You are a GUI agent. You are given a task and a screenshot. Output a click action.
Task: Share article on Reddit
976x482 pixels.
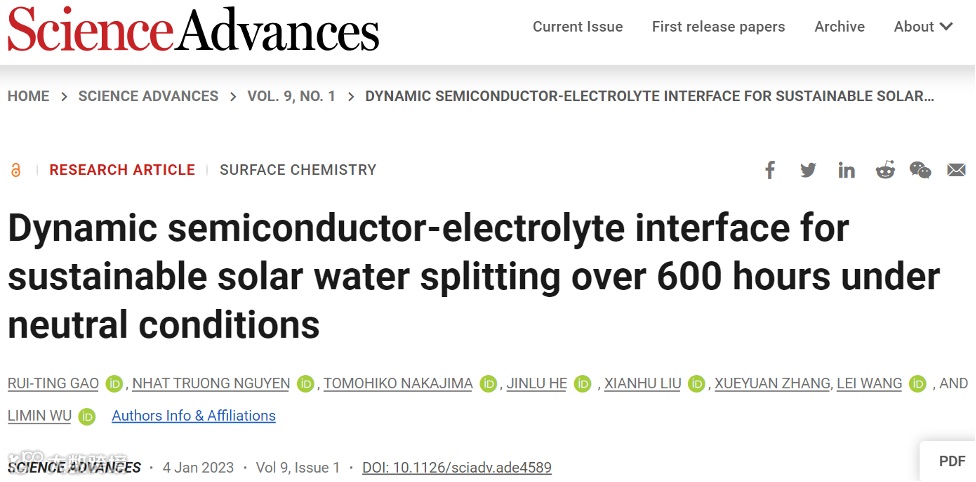coord(885,170)
